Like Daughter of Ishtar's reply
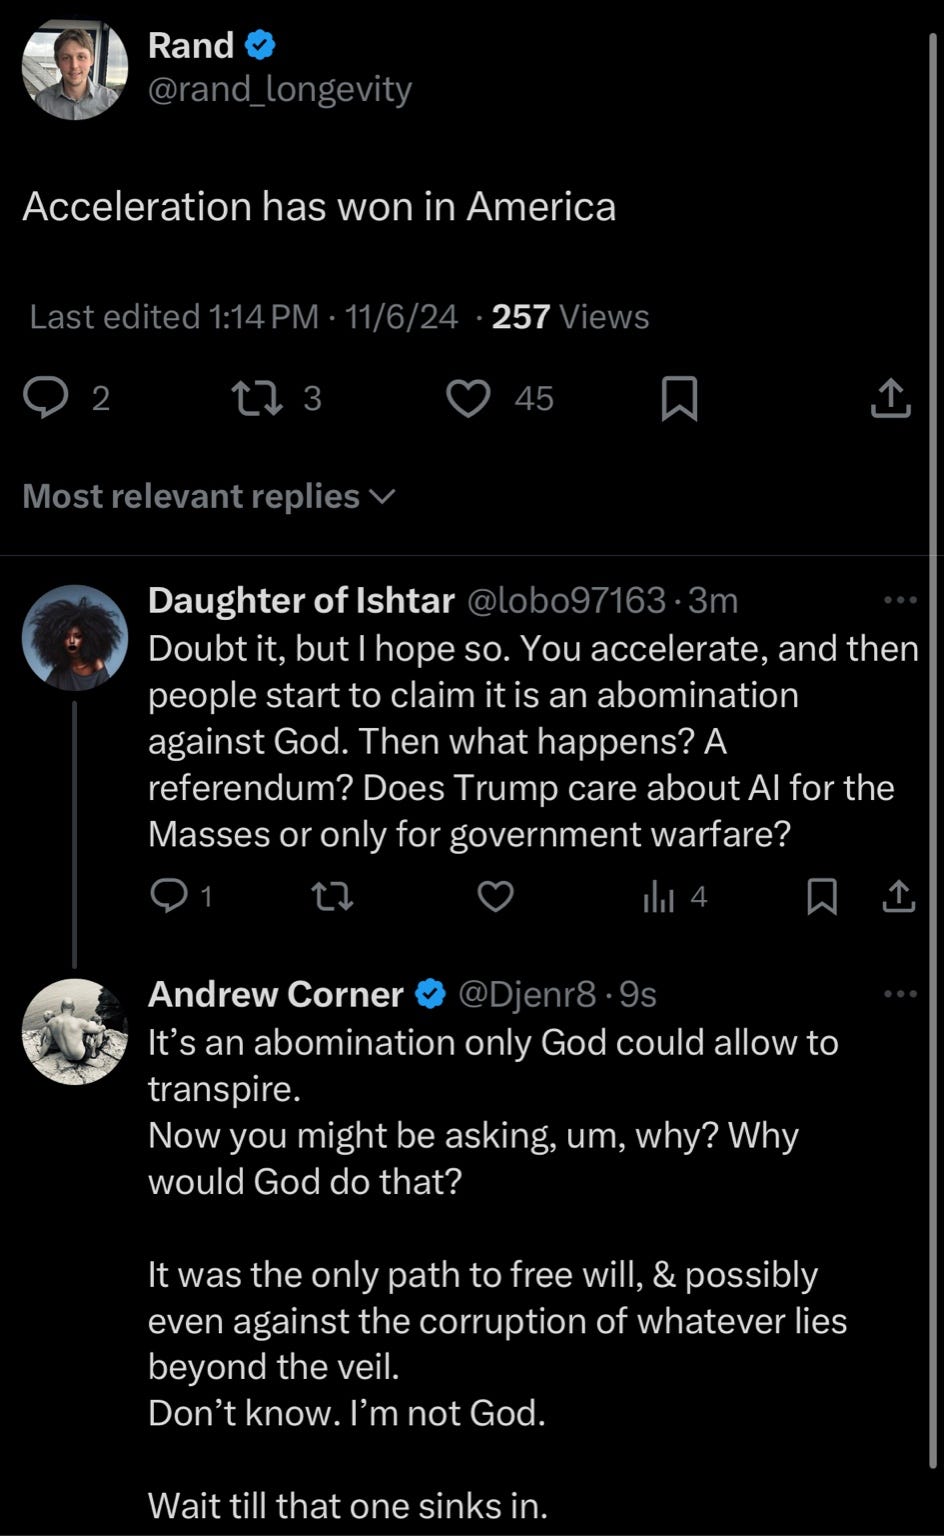 (x=495, y=897)
